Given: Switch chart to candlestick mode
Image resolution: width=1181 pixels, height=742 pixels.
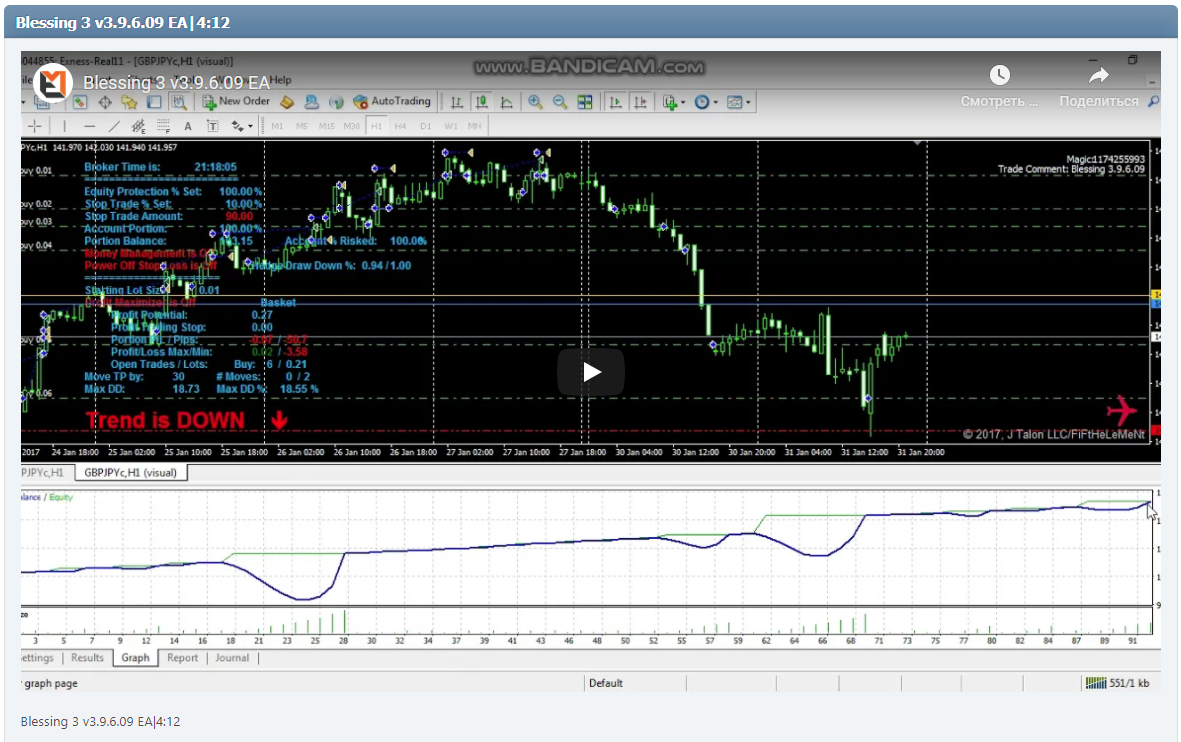Looking at the screenshot, I should click(x=483, y=102).
